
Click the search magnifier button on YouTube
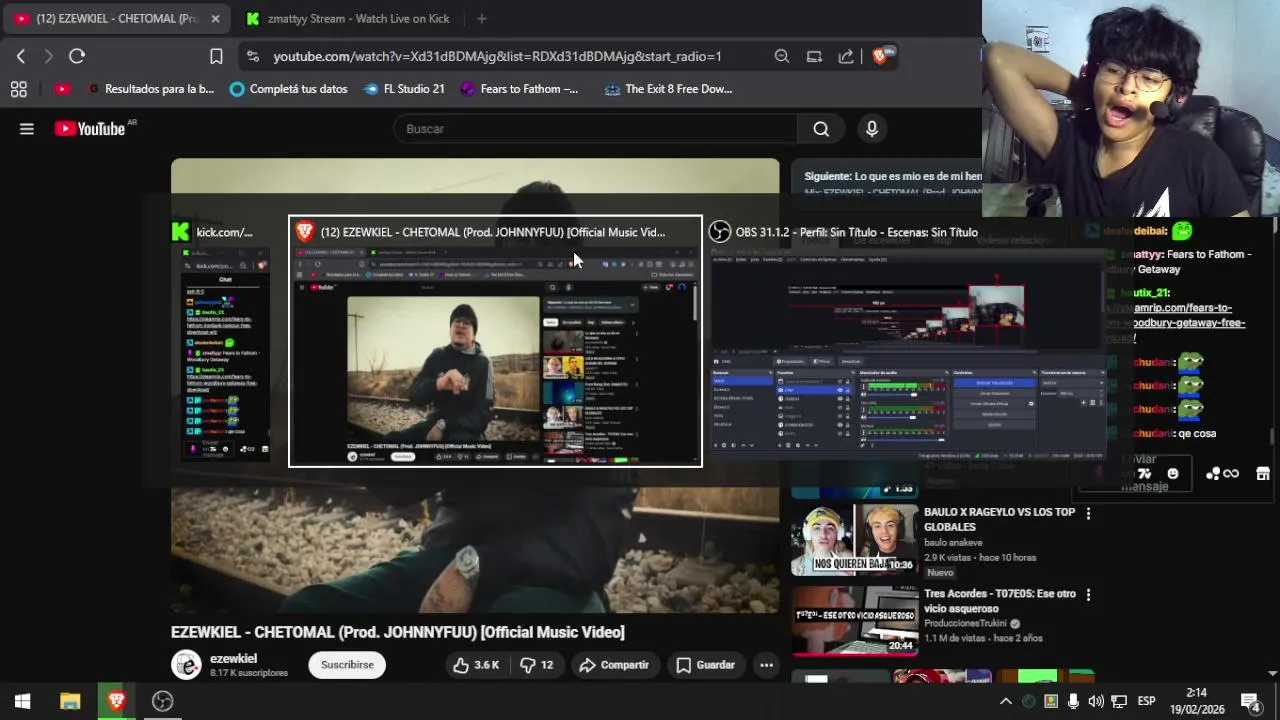point(821,129)
